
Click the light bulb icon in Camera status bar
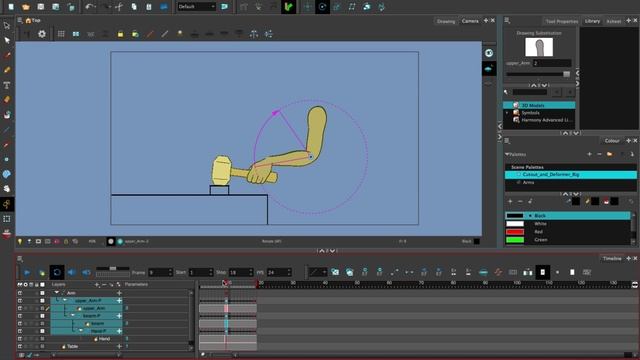(x=20, y=241)
